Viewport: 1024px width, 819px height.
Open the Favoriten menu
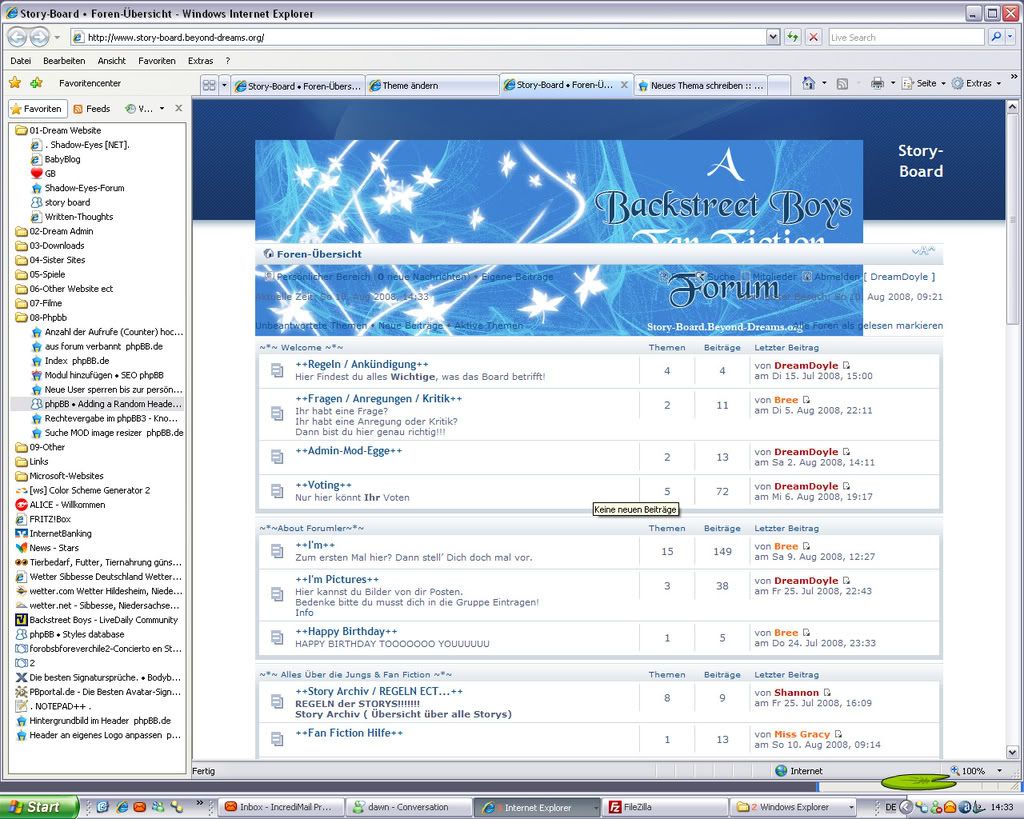click(157, 61)
